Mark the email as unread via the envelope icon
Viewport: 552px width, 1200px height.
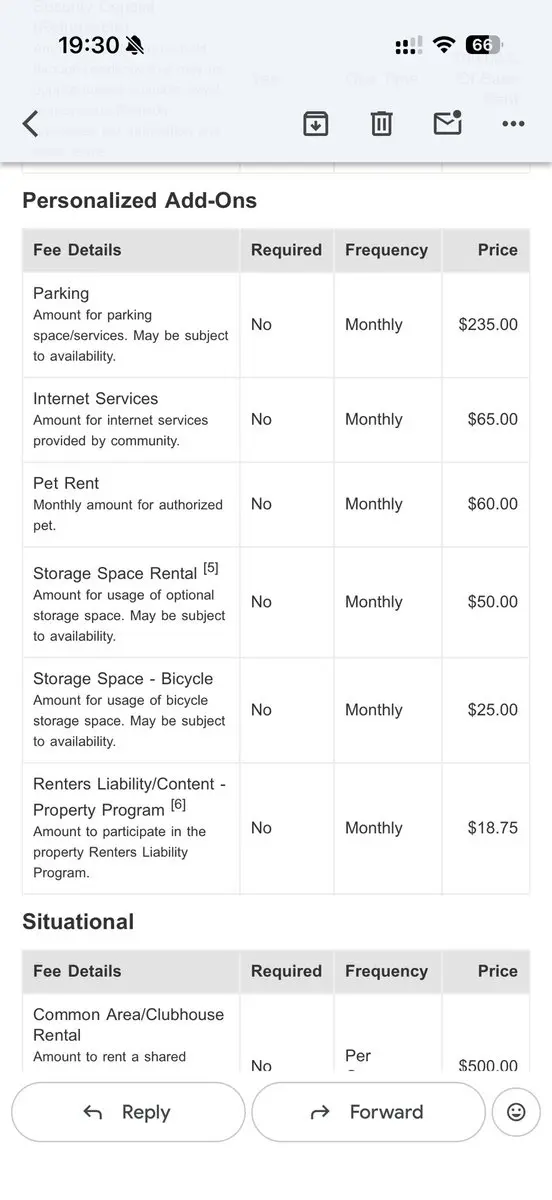tap(447, 123)
